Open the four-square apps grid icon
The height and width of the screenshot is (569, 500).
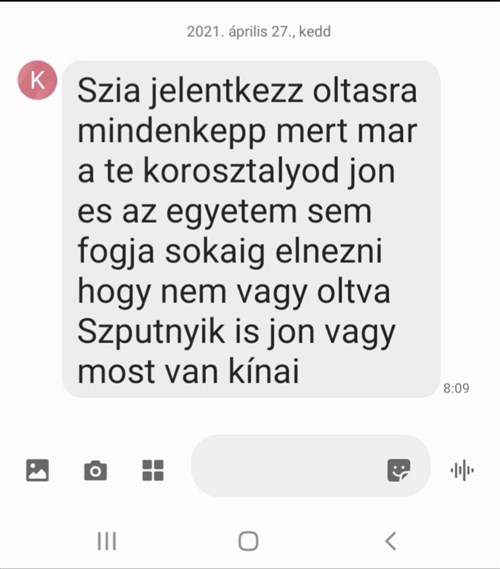tap(153, 470)
